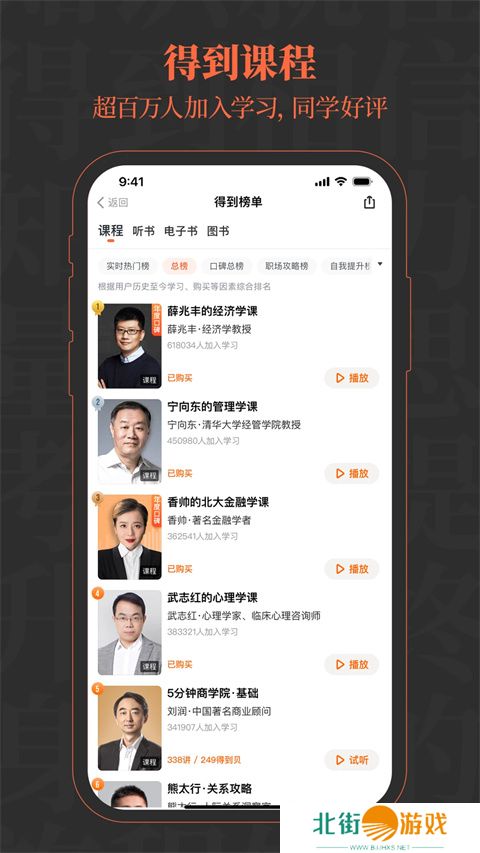Go back using the 返回 arrow
This screenshot has width=480, height=853.
112,203
